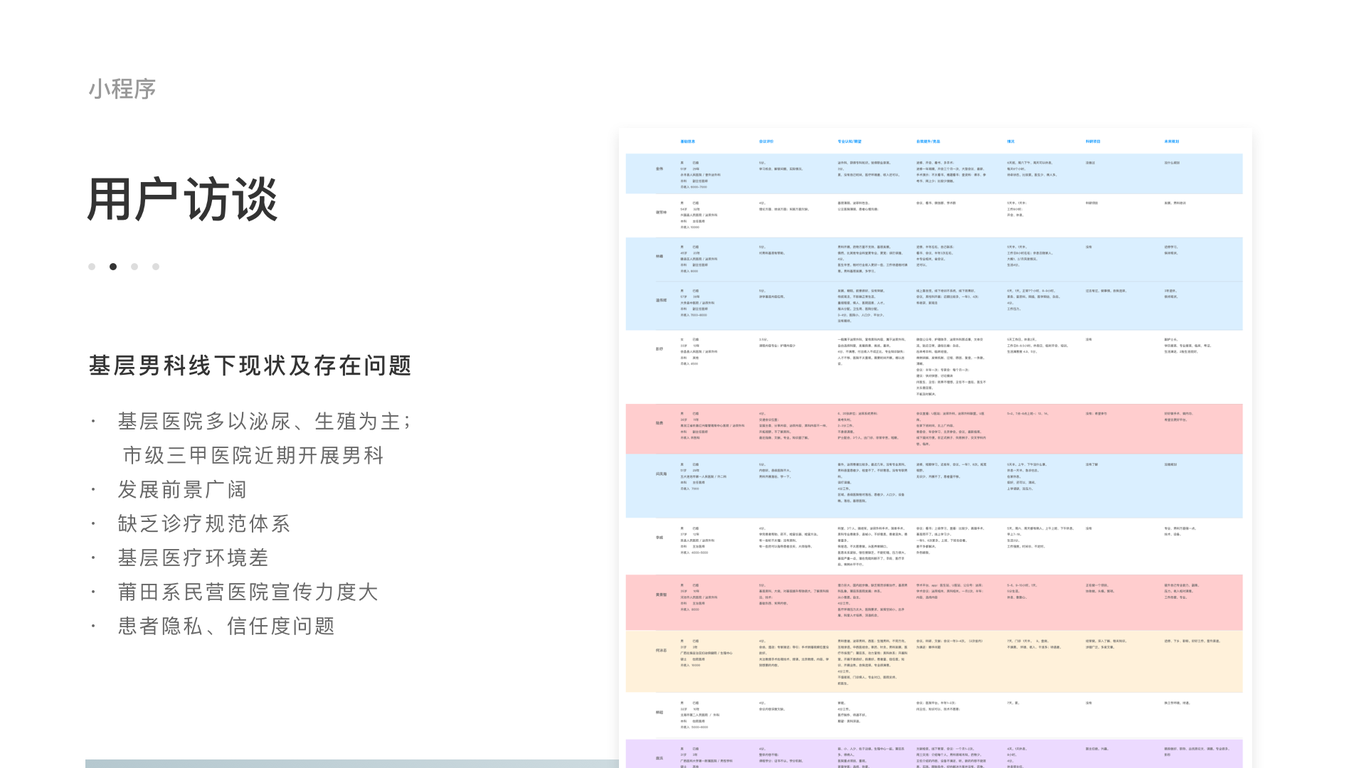This screenshot has height=768, width=1366.
Task: Select the line 基层医院多以泌尿、生殖为主；
Action: coord(265,422)
